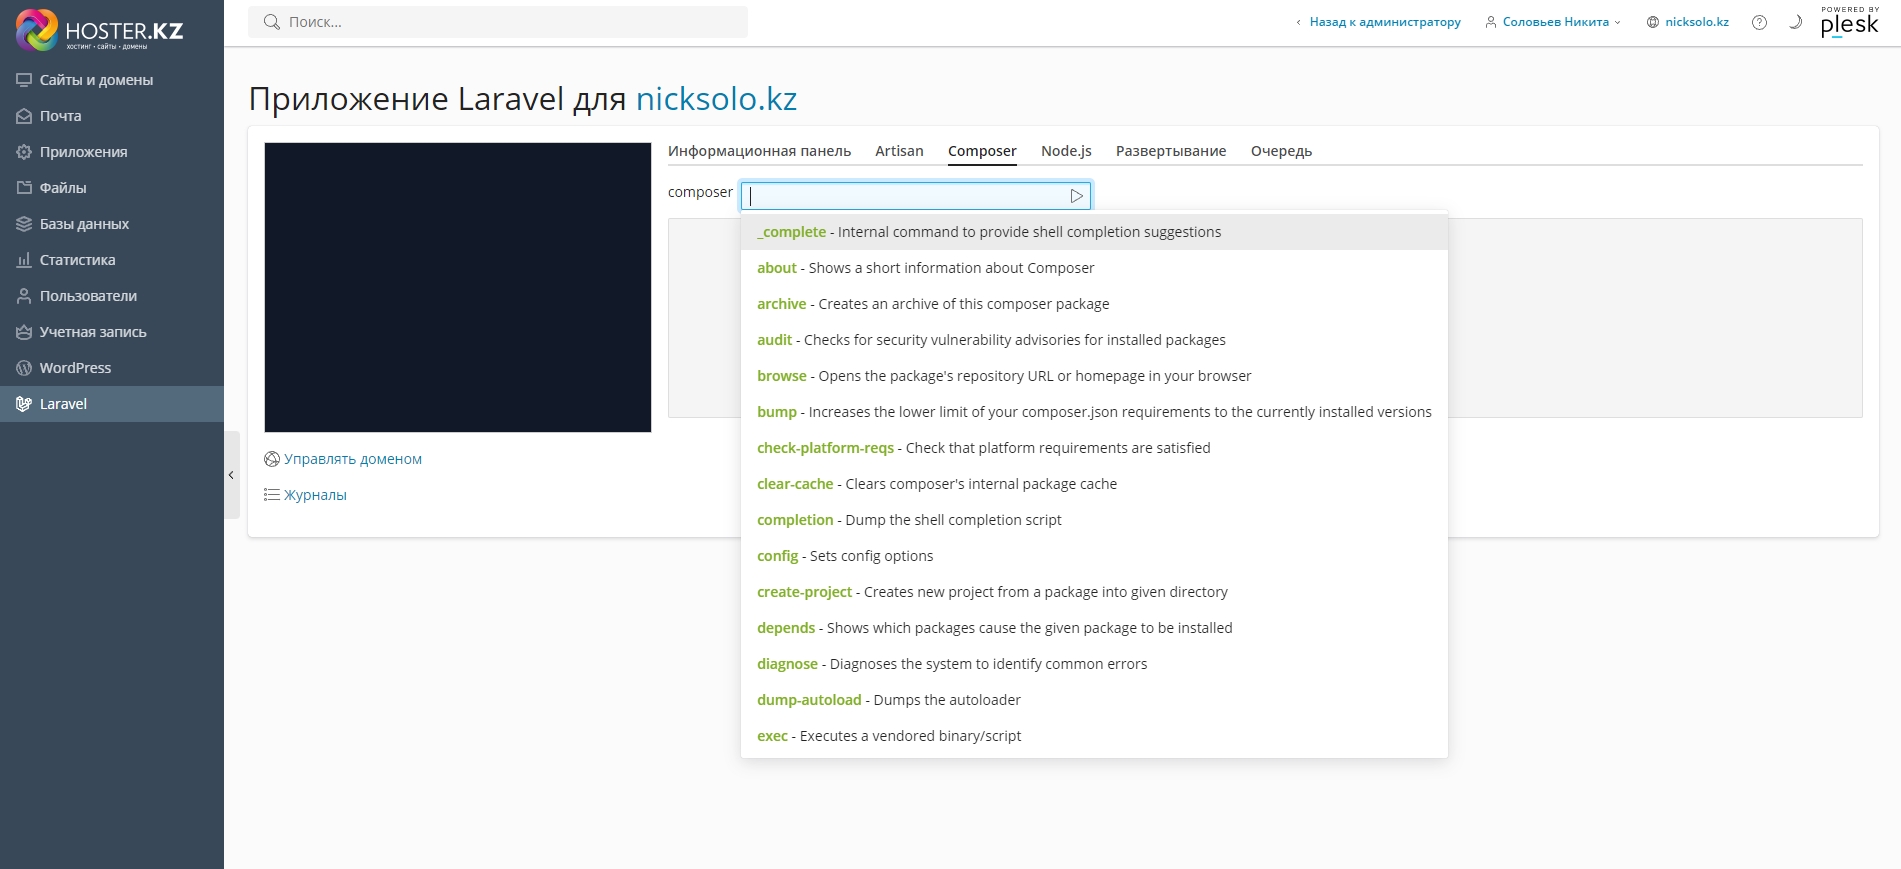Image resolution: width=1901 pixels, height=869 pixels.
Task: Open Приложения in sidebar
Action: coord(112,152)
